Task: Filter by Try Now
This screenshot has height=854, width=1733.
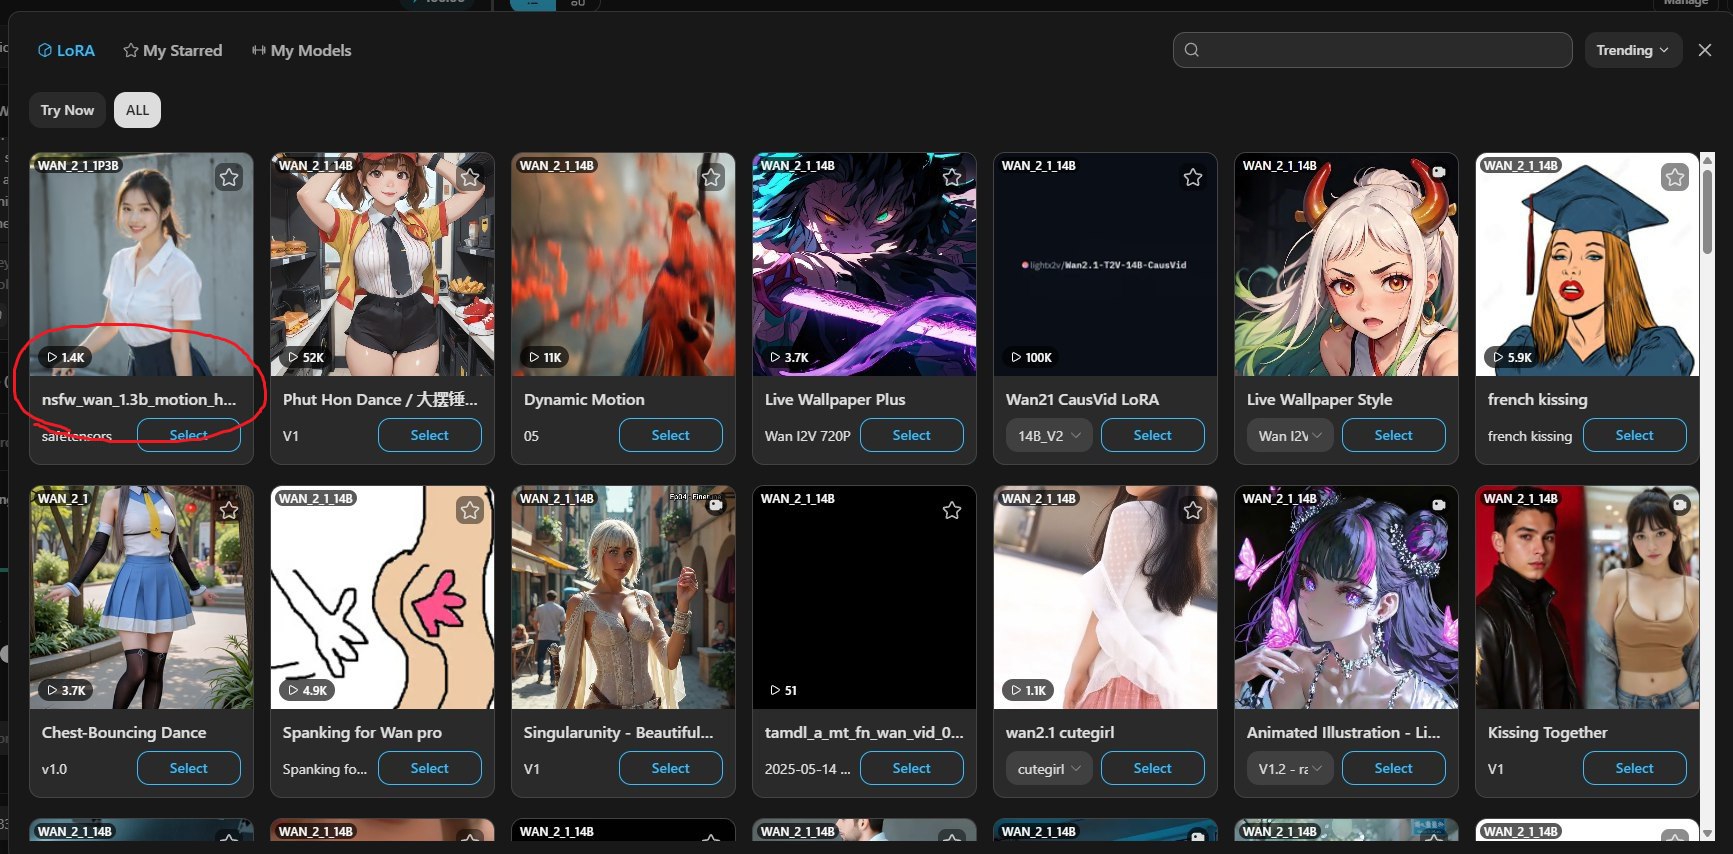Action: [x=67, y=110]
